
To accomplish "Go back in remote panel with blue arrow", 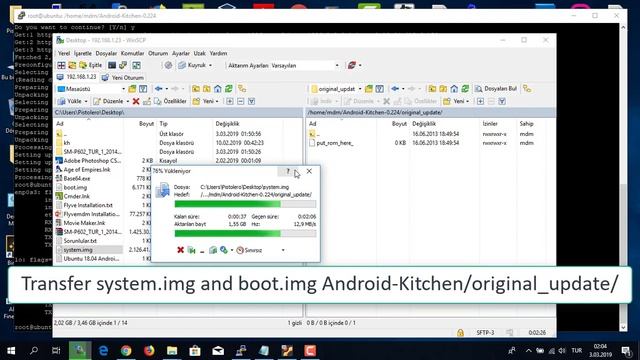I will pyautogui.click(x=395, y=89).
